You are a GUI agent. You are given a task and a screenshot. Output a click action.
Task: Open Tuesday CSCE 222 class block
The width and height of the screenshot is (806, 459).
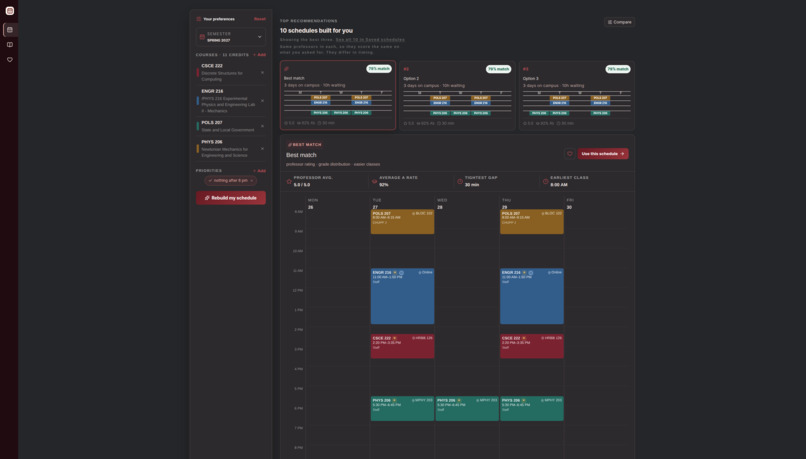[x=402, y=346]
